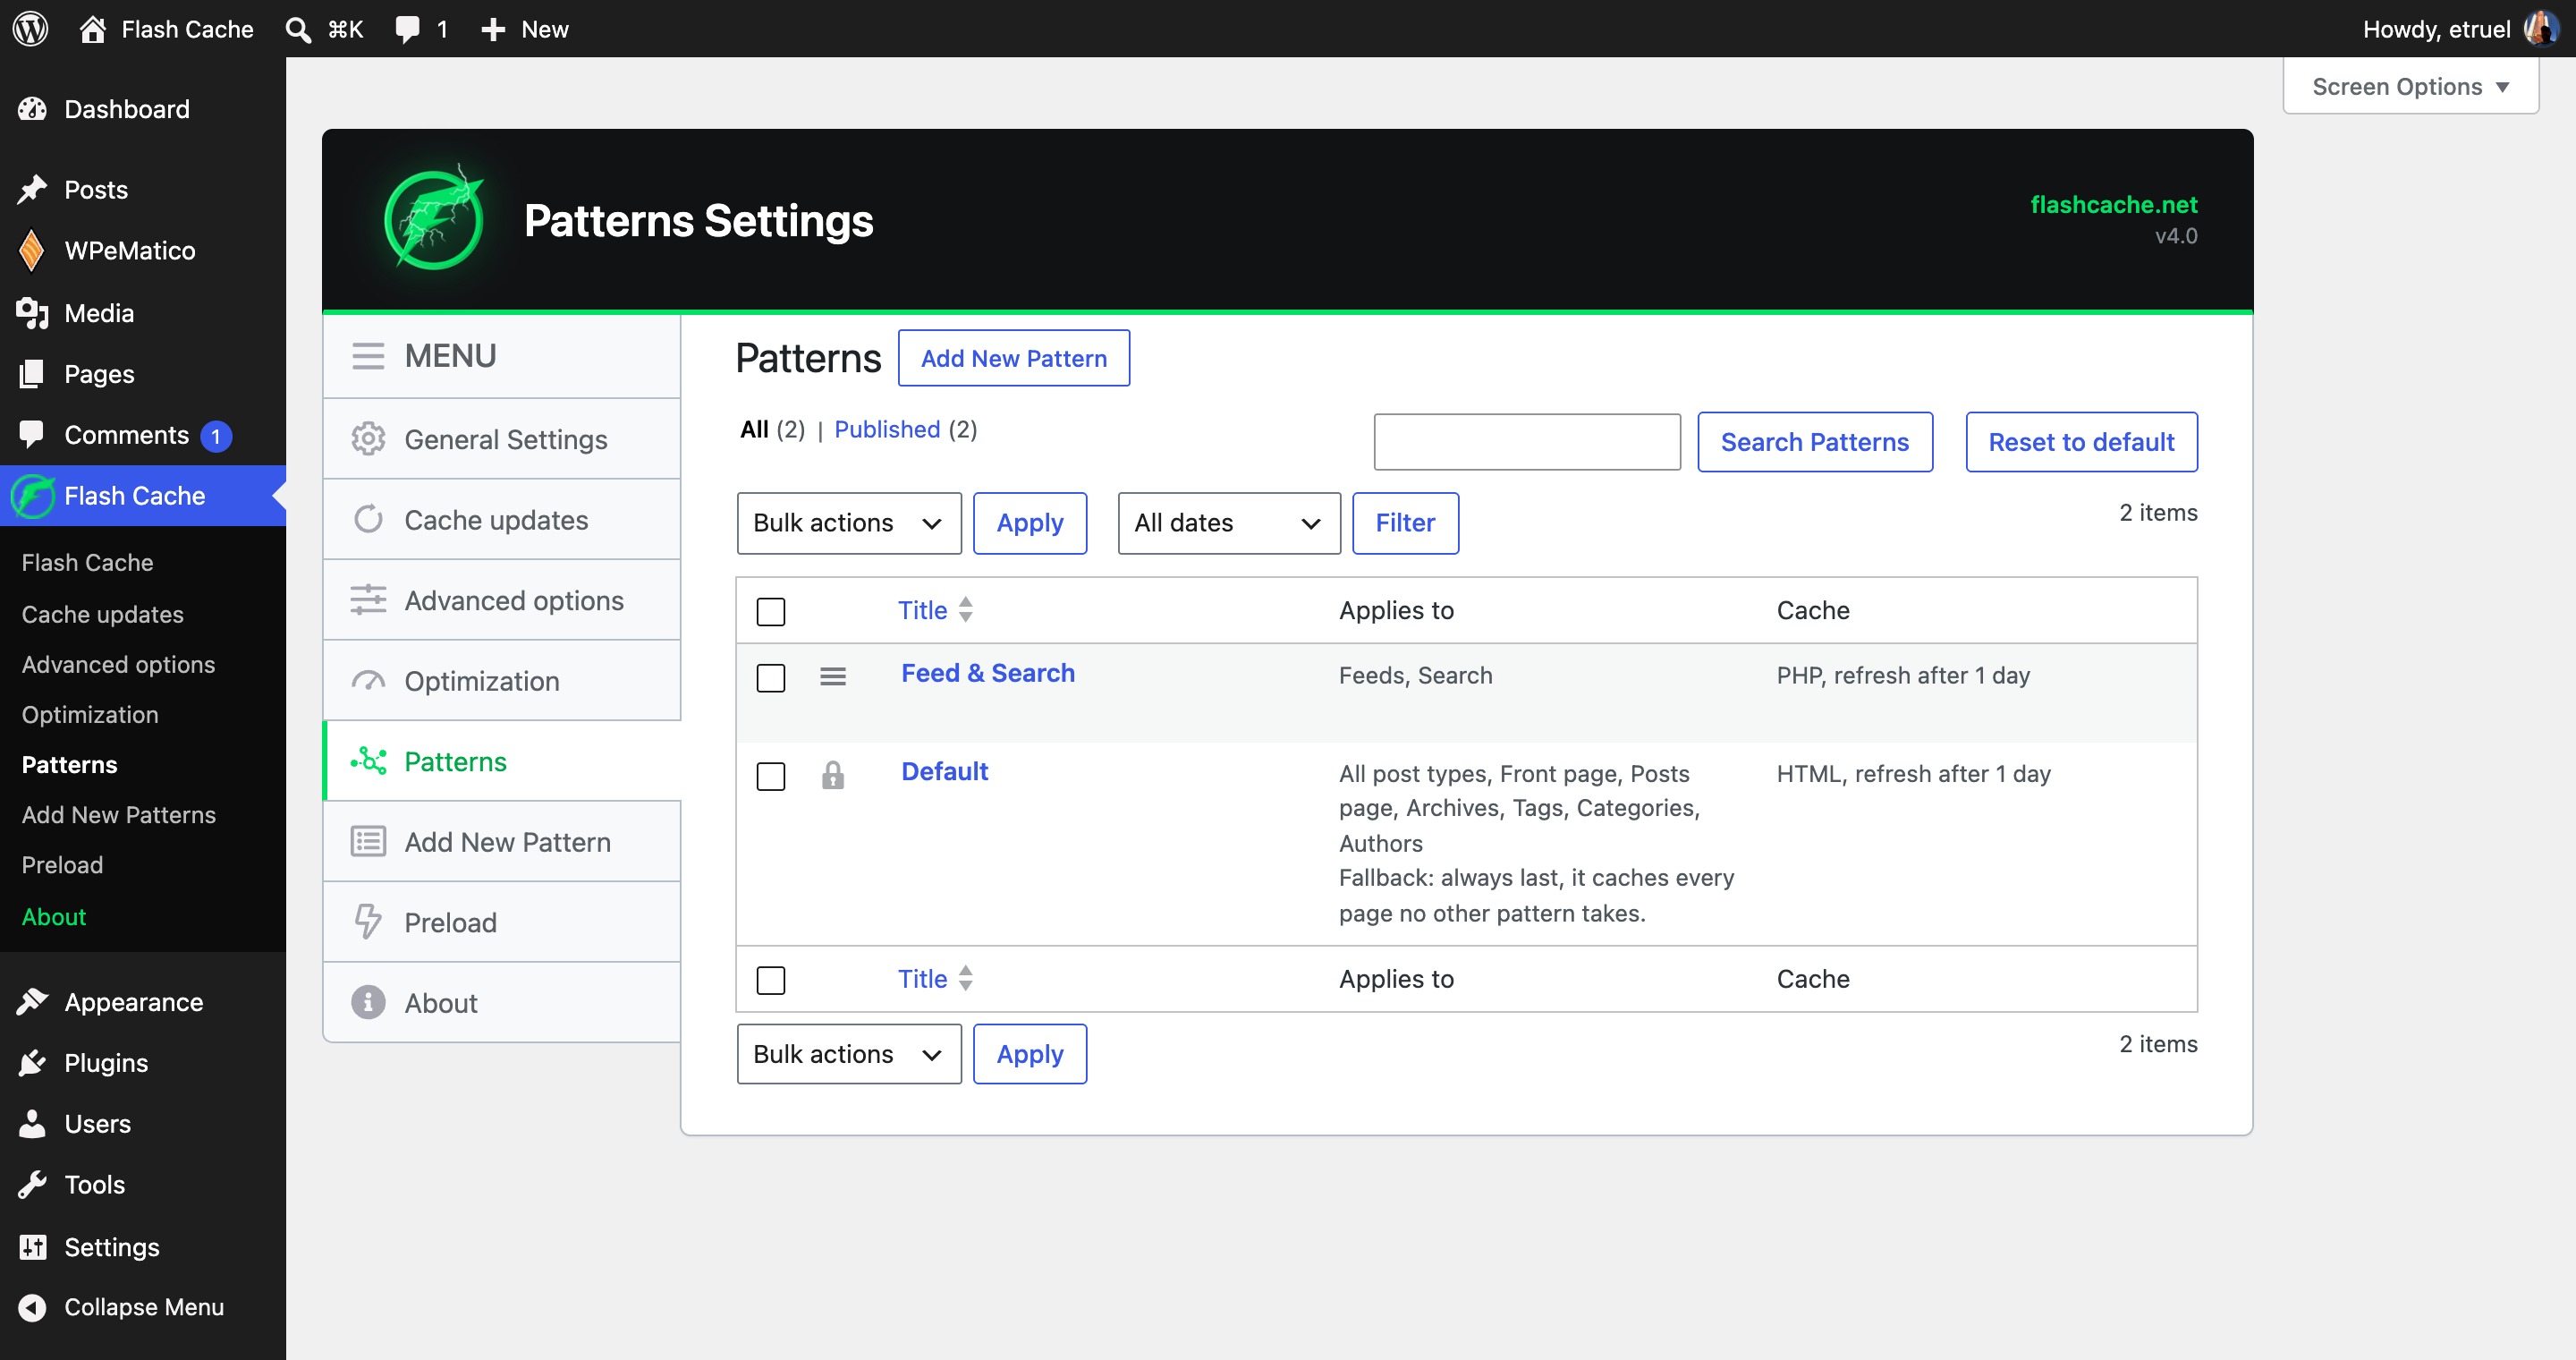Click the WordPress logo icon
The width and height of the screenshot is (2576, 1360).
click(x=30, y=28)
